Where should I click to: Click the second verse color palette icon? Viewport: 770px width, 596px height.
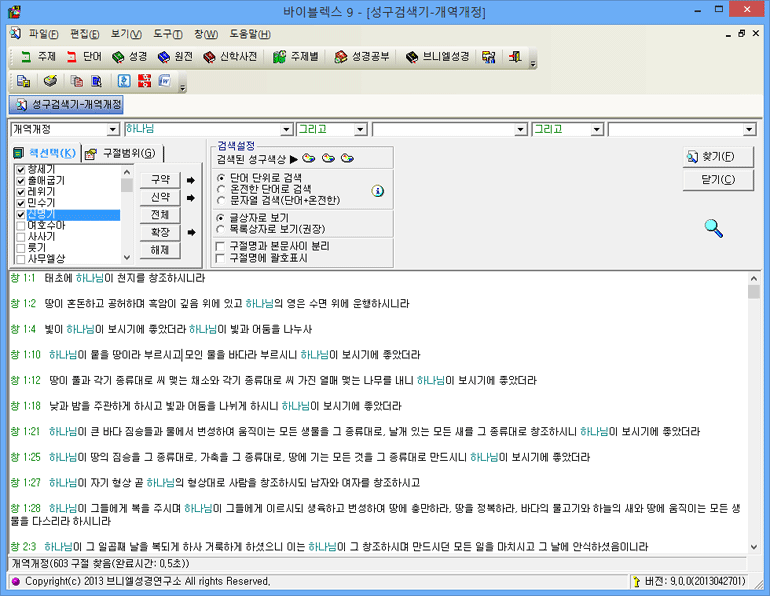pyautogui.click(x=328, y=159)
